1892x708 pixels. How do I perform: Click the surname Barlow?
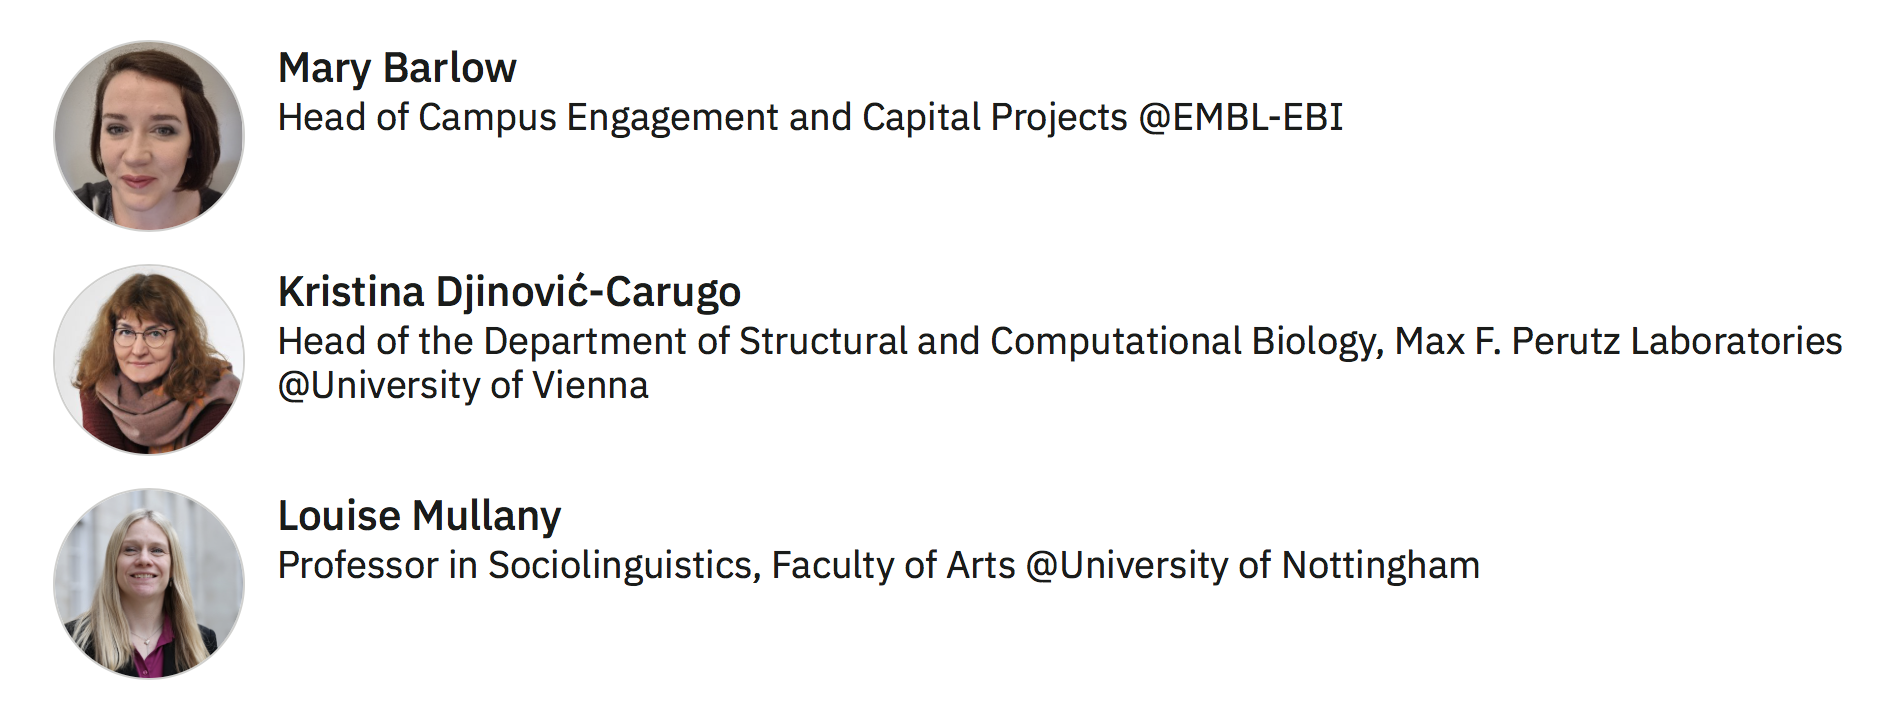(450, 68)
